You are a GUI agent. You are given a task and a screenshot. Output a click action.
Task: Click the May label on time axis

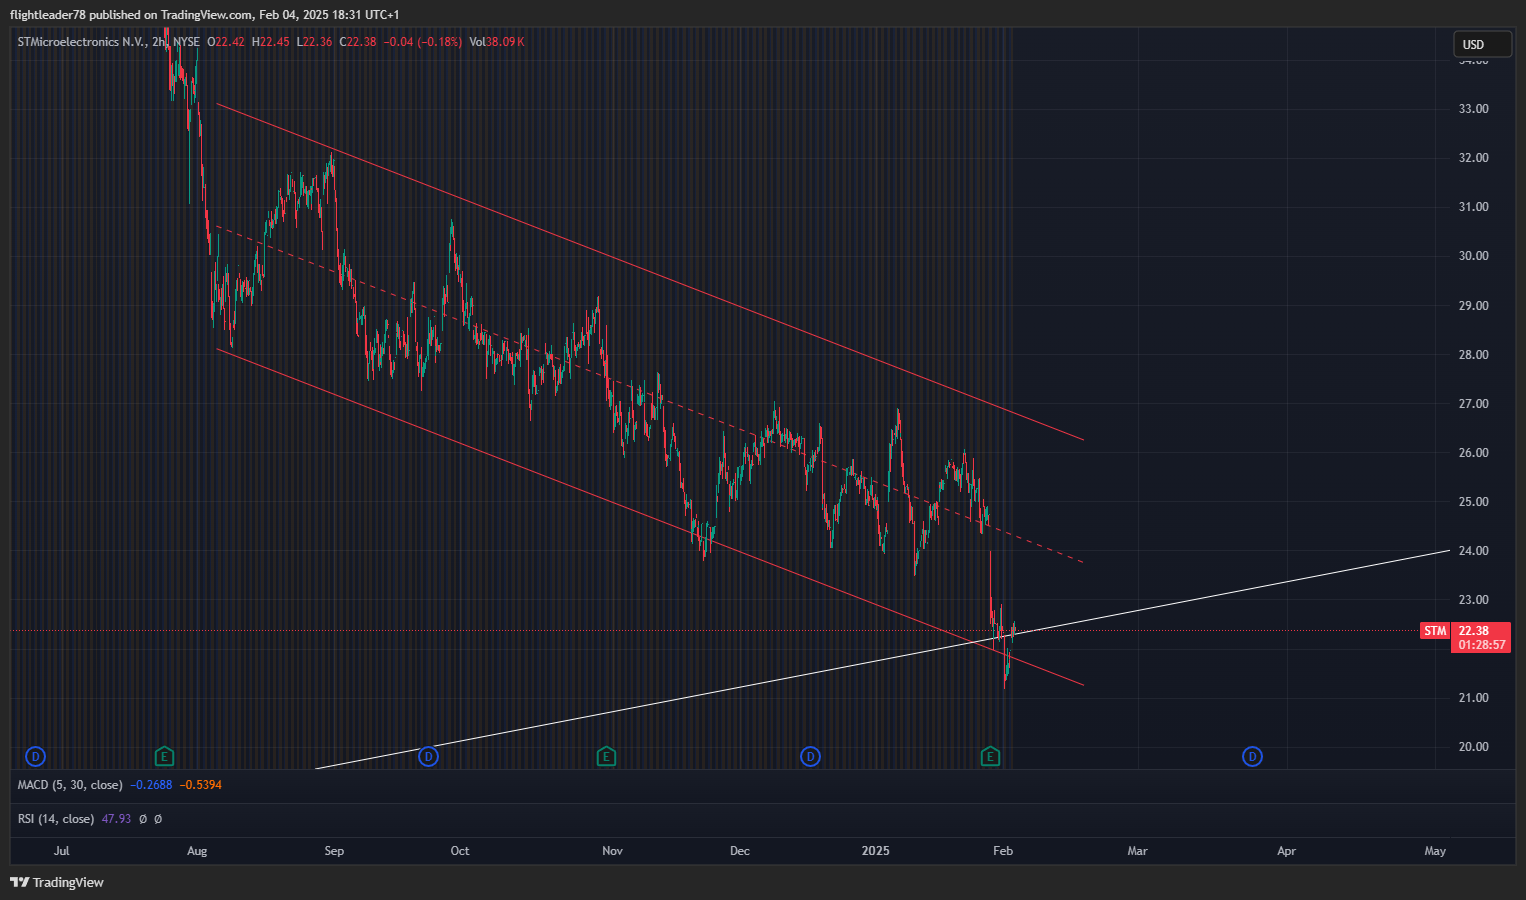tap(1435, 851)
